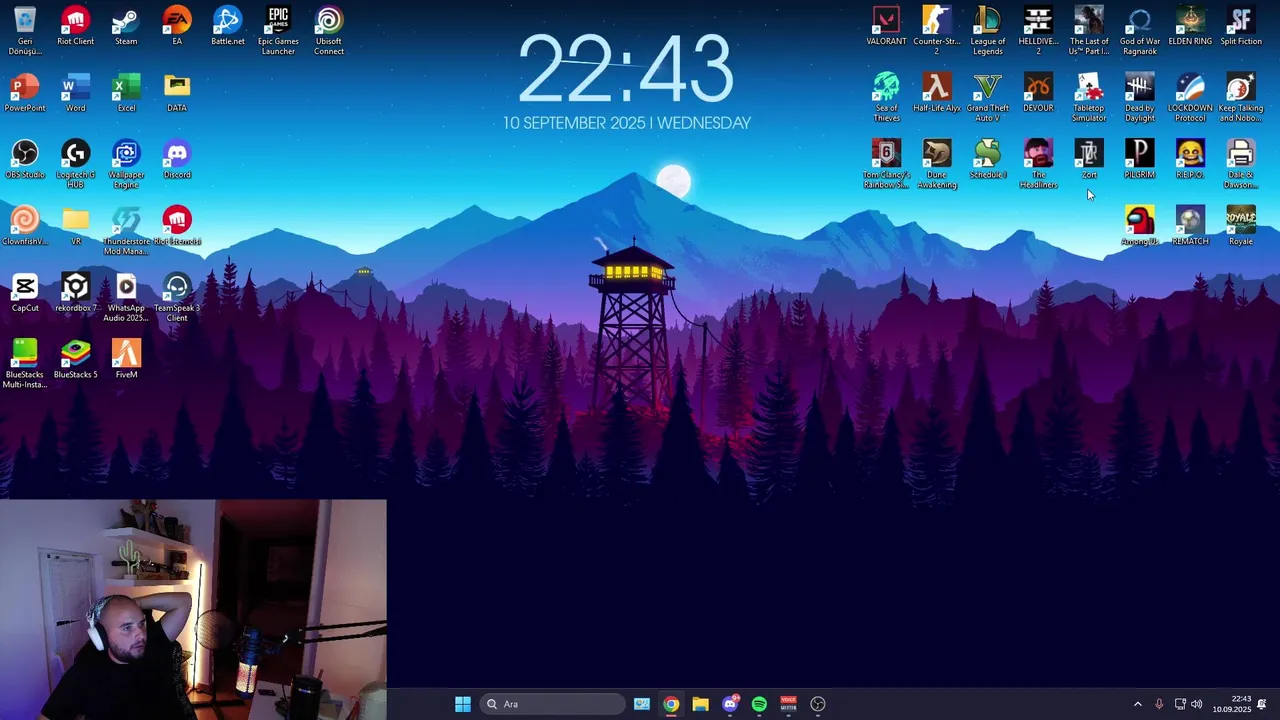The width and height of the screenshot is (1280, 720).
Task: Select the Excel desktop shortcut
Action: click(x=126, y=93)
